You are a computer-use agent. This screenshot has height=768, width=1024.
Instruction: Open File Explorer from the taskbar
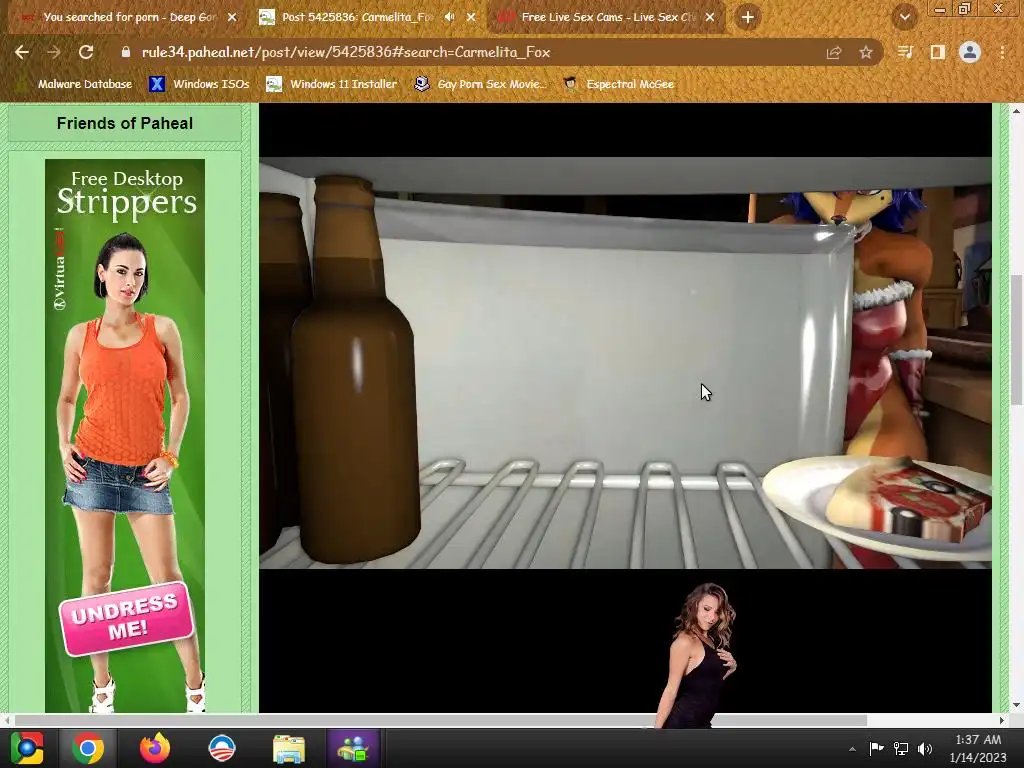point(289,748)
